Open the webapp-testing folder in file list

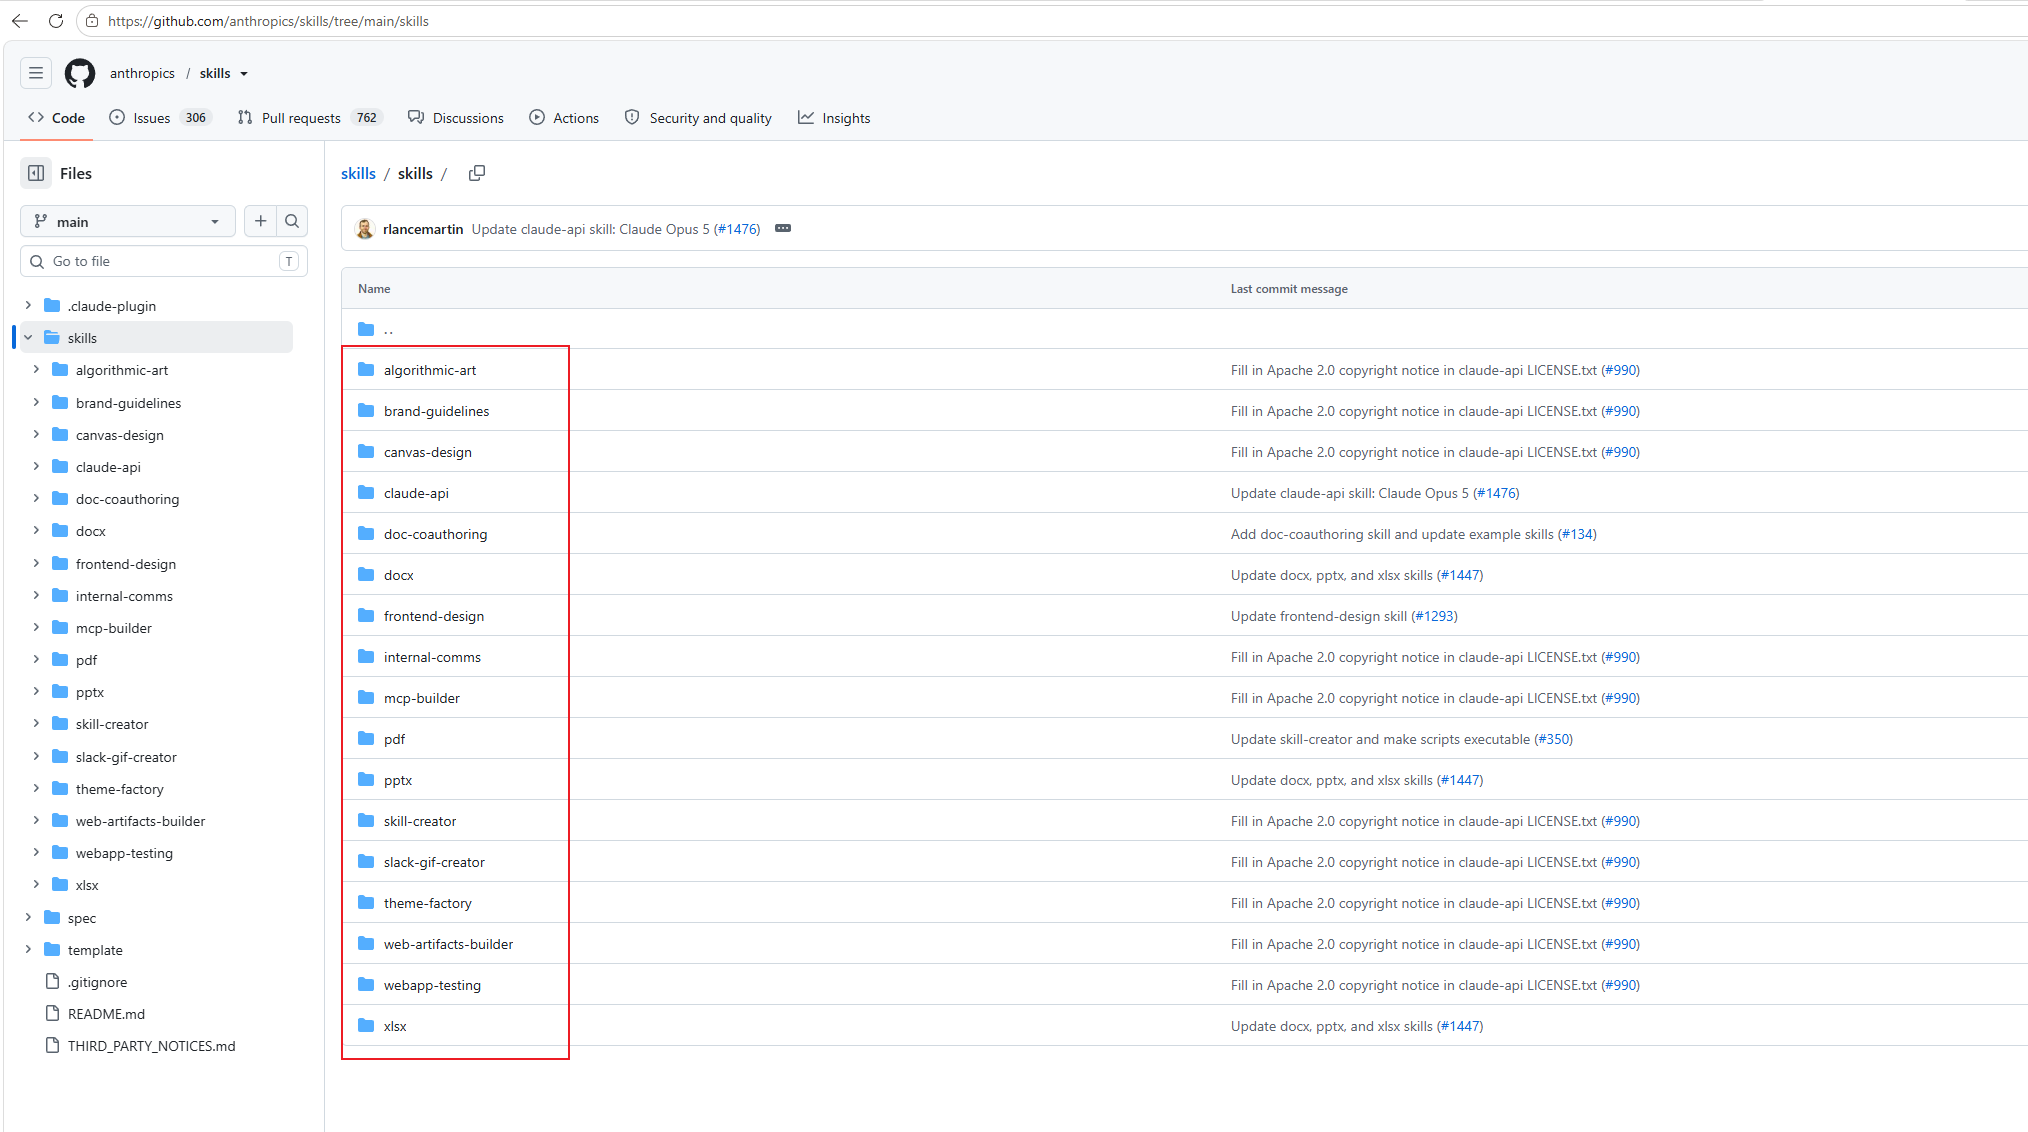click(x=432, y=985)
